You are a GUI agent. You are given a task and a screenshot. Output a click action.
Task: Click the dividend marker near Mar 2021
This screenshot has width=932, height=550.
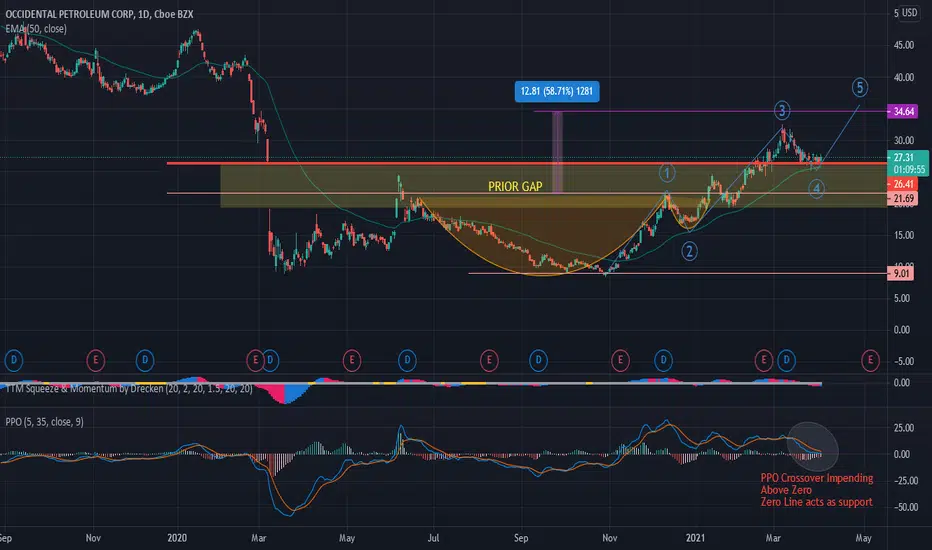[x=786, y=360]
